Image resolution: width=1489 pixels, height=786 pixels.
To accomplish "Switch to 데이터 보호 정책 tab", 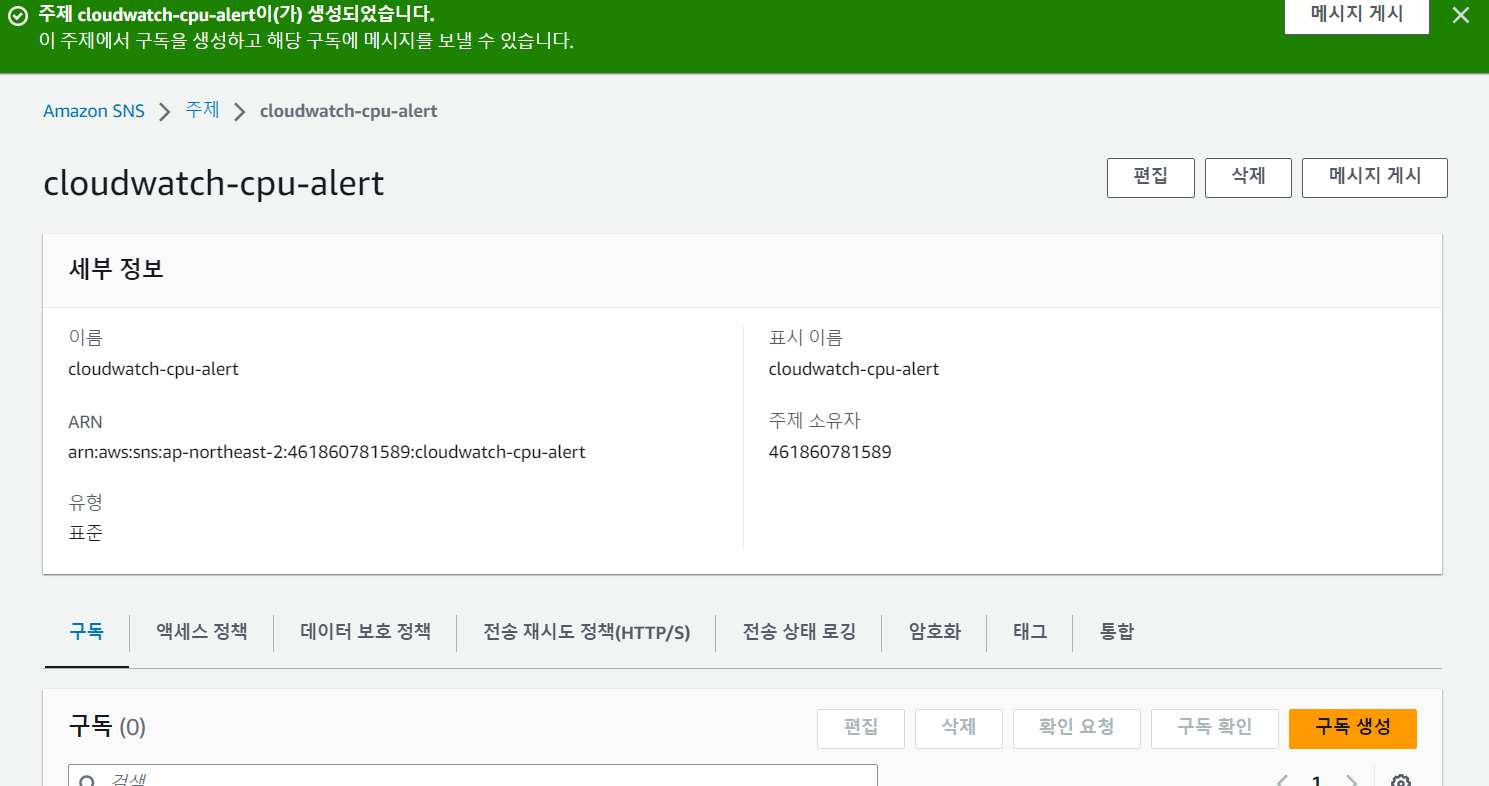I will (365, 632).
